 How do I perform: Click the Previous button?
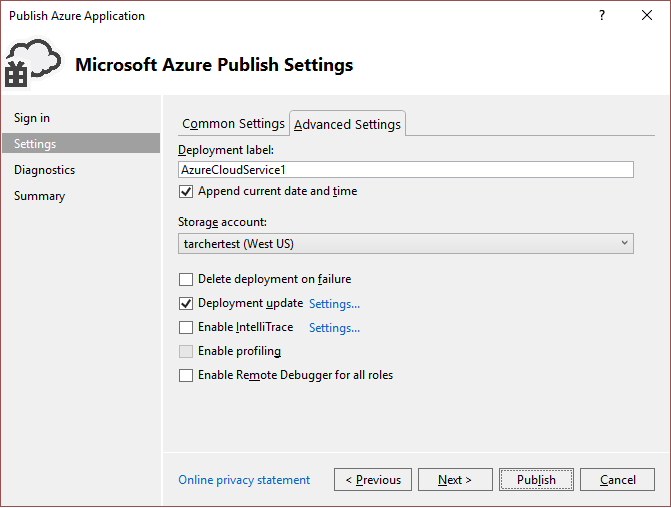click(373, 479)
